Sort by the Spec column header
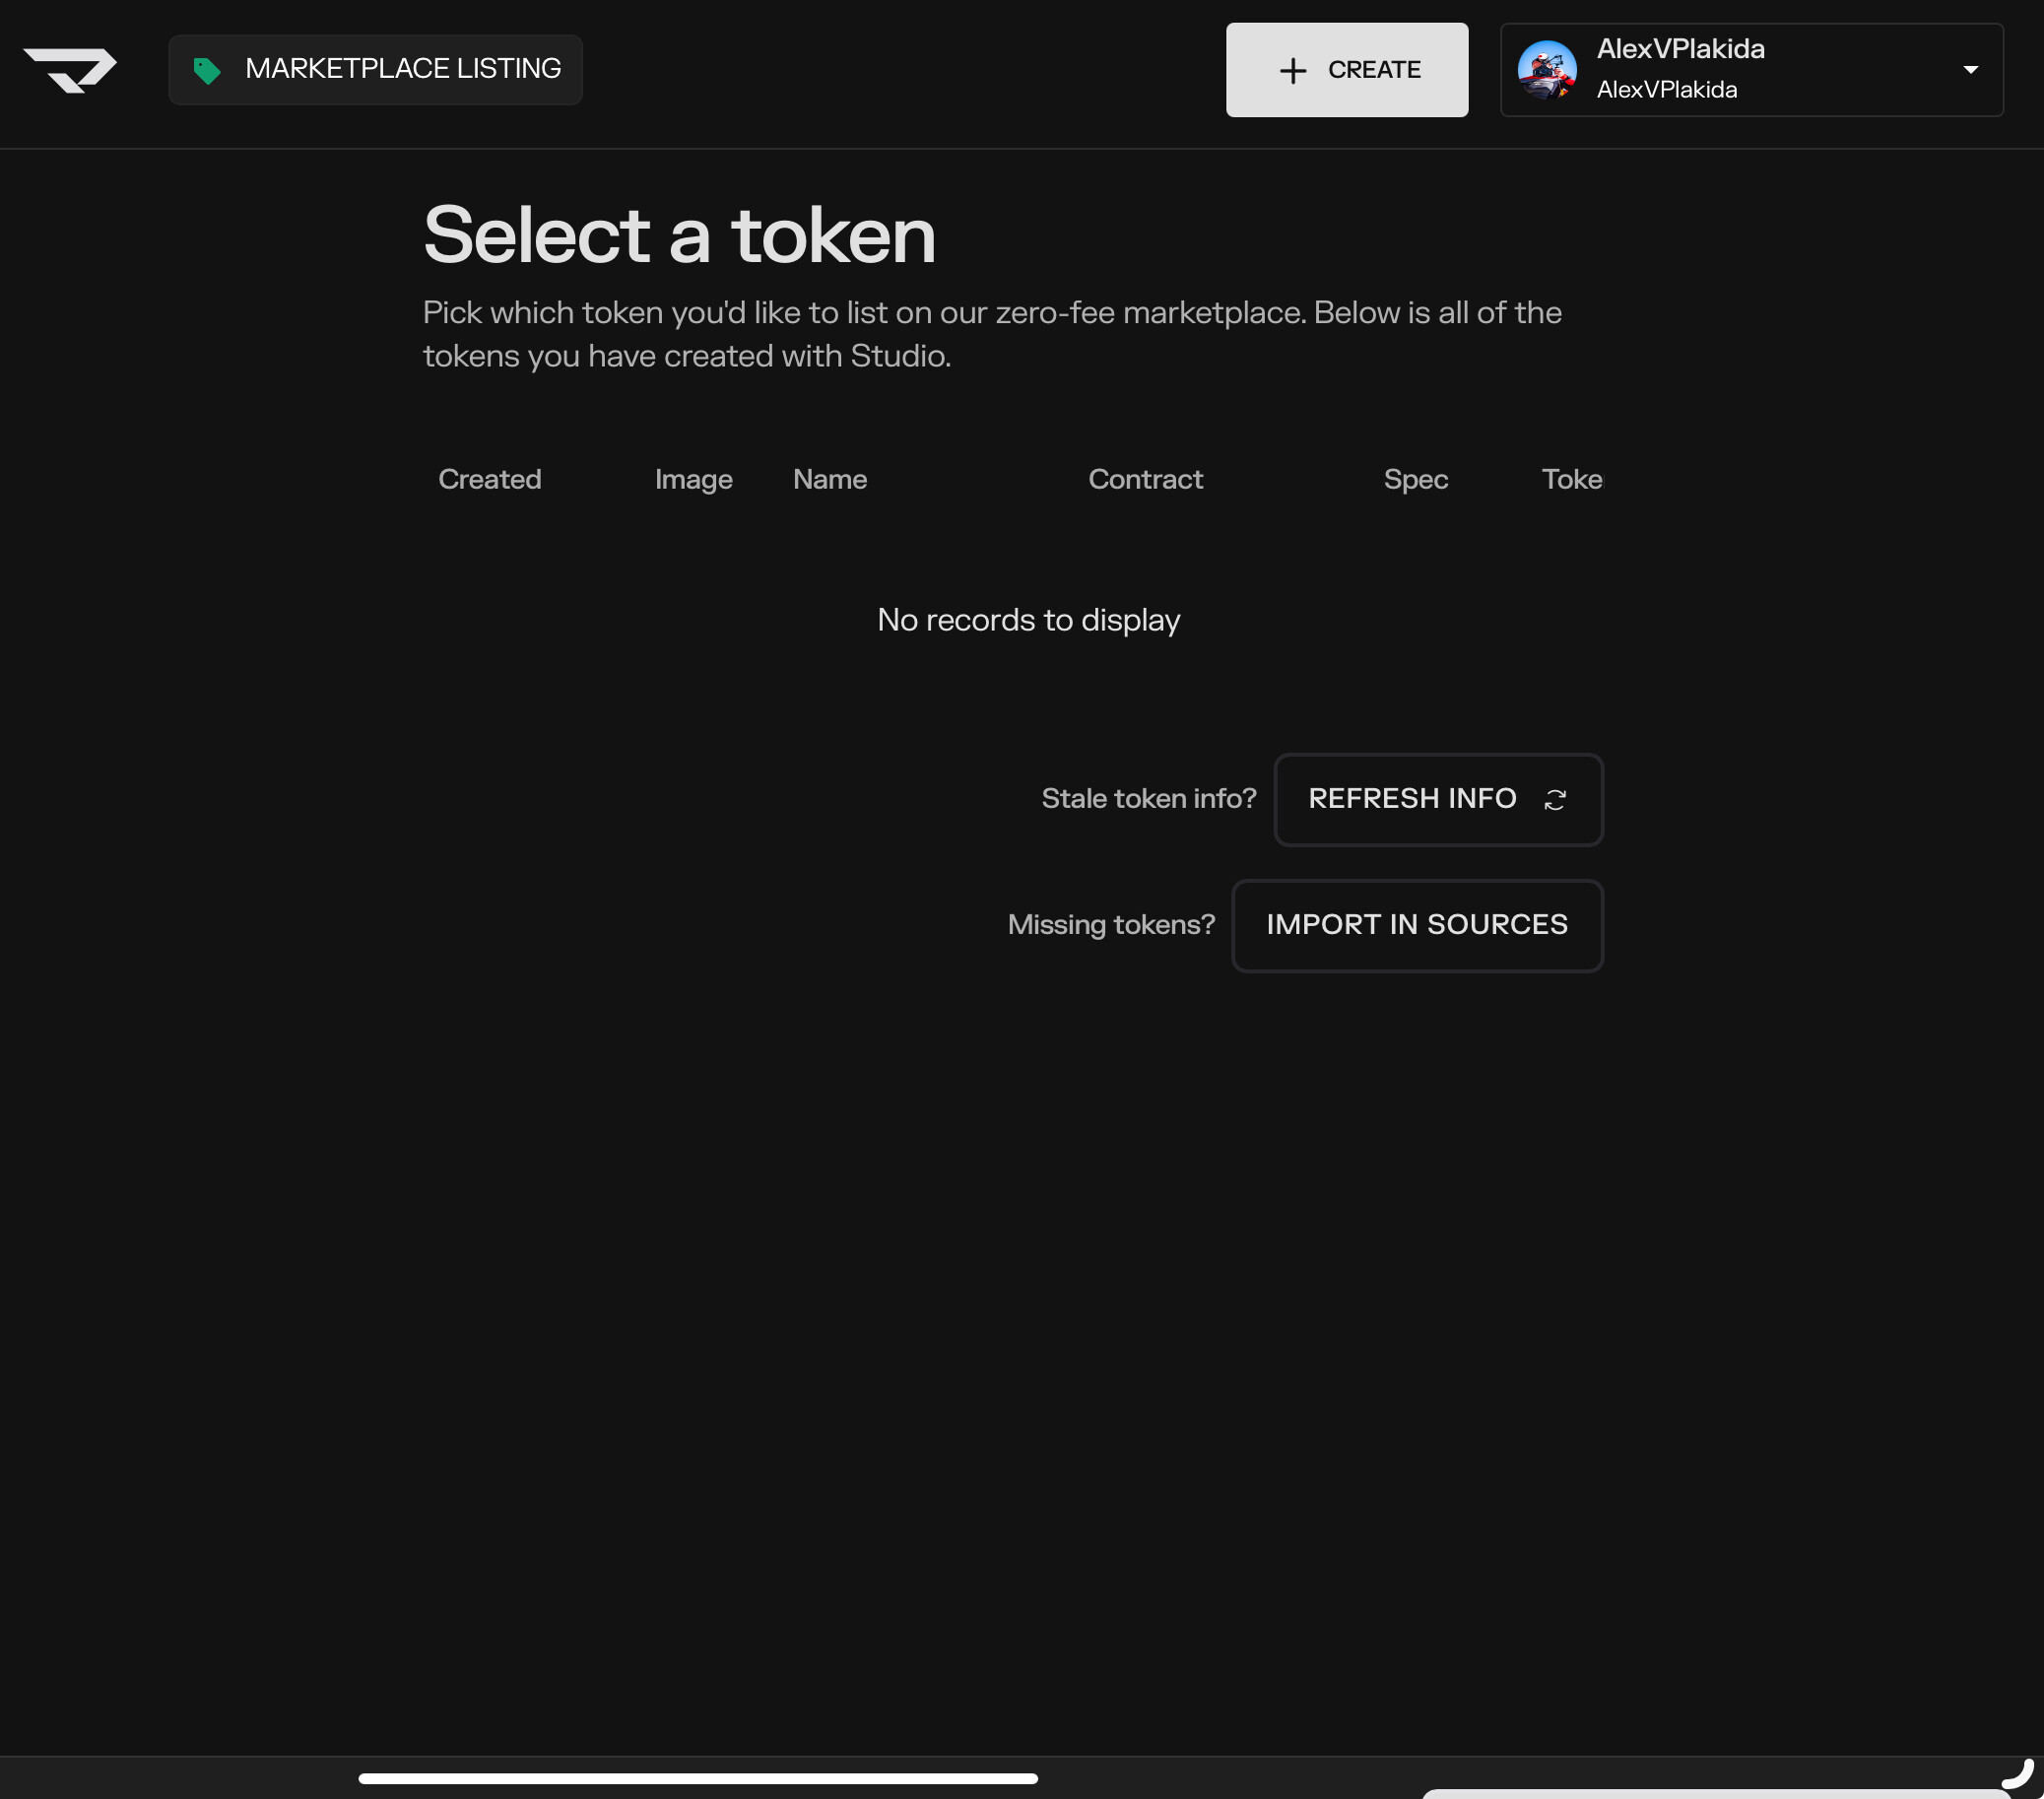 click(1415, 479)
